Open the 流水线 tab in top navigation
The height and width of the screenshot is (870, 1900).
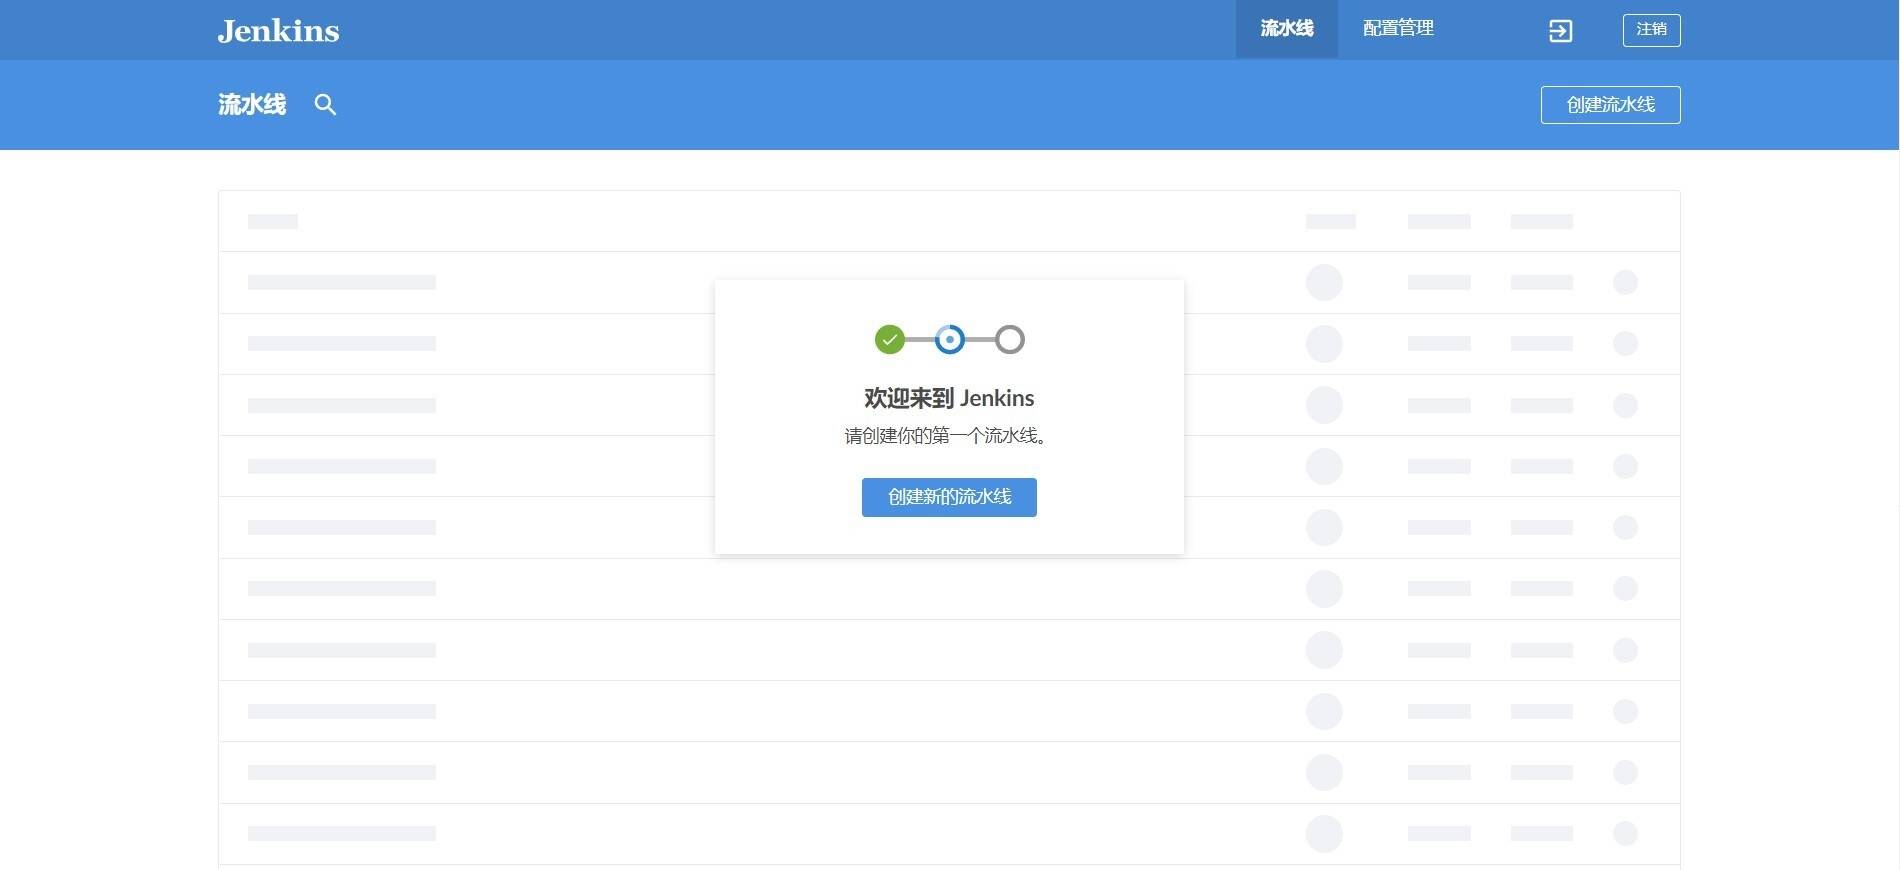(1286, 29)
